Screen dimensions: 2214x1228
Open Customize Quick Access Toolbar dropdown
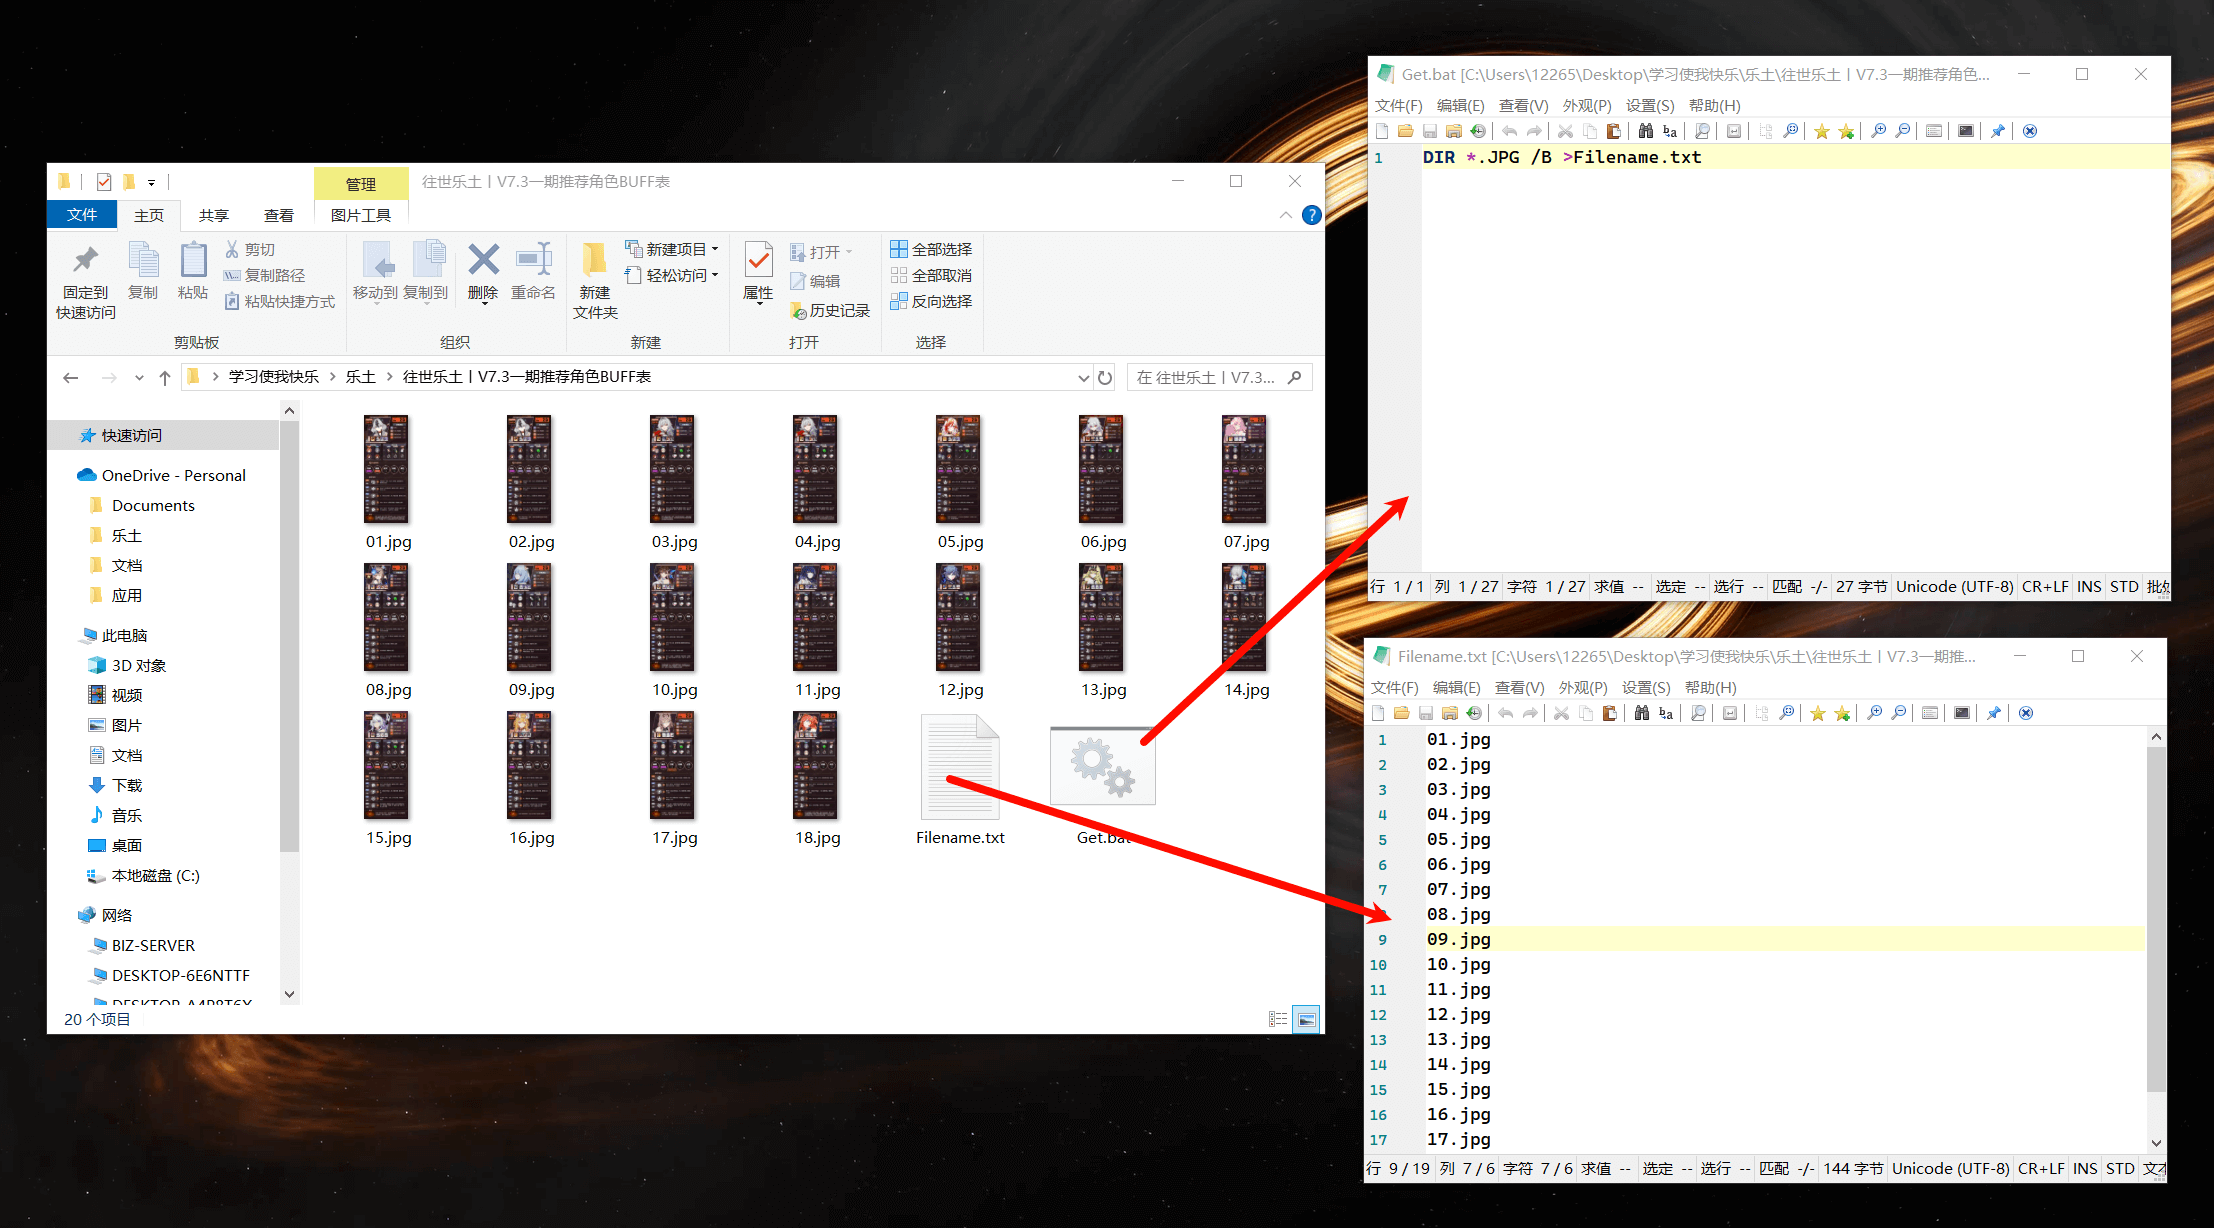(x=151, y=182)
